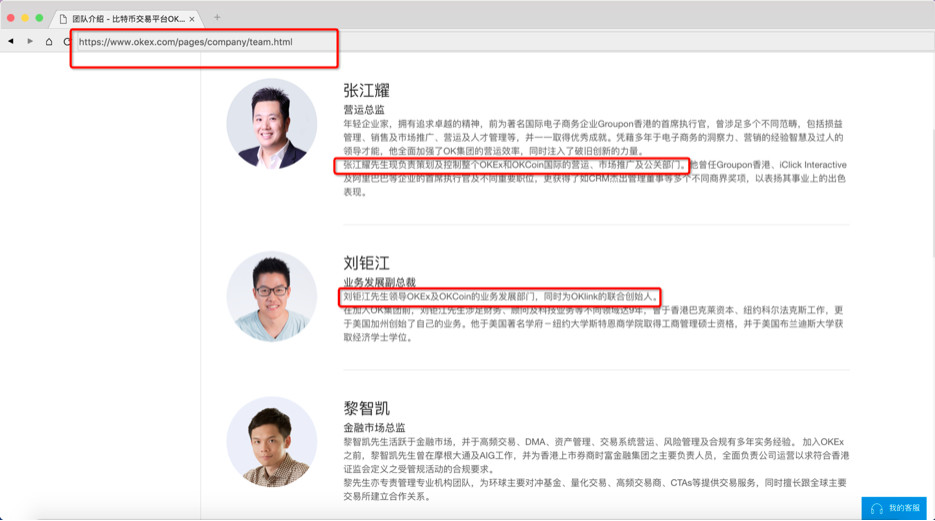The height and width of the screenshot is (521, 935).
Task: Click sentence starting 刘钜江先生领导OKEx
Action: [501, 296]
